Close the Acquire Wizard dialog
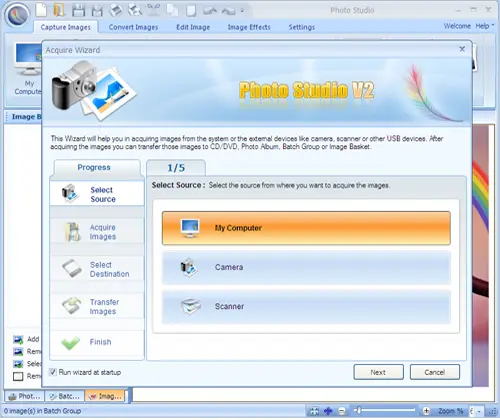The image size is (500, 420). coord(462,49)
